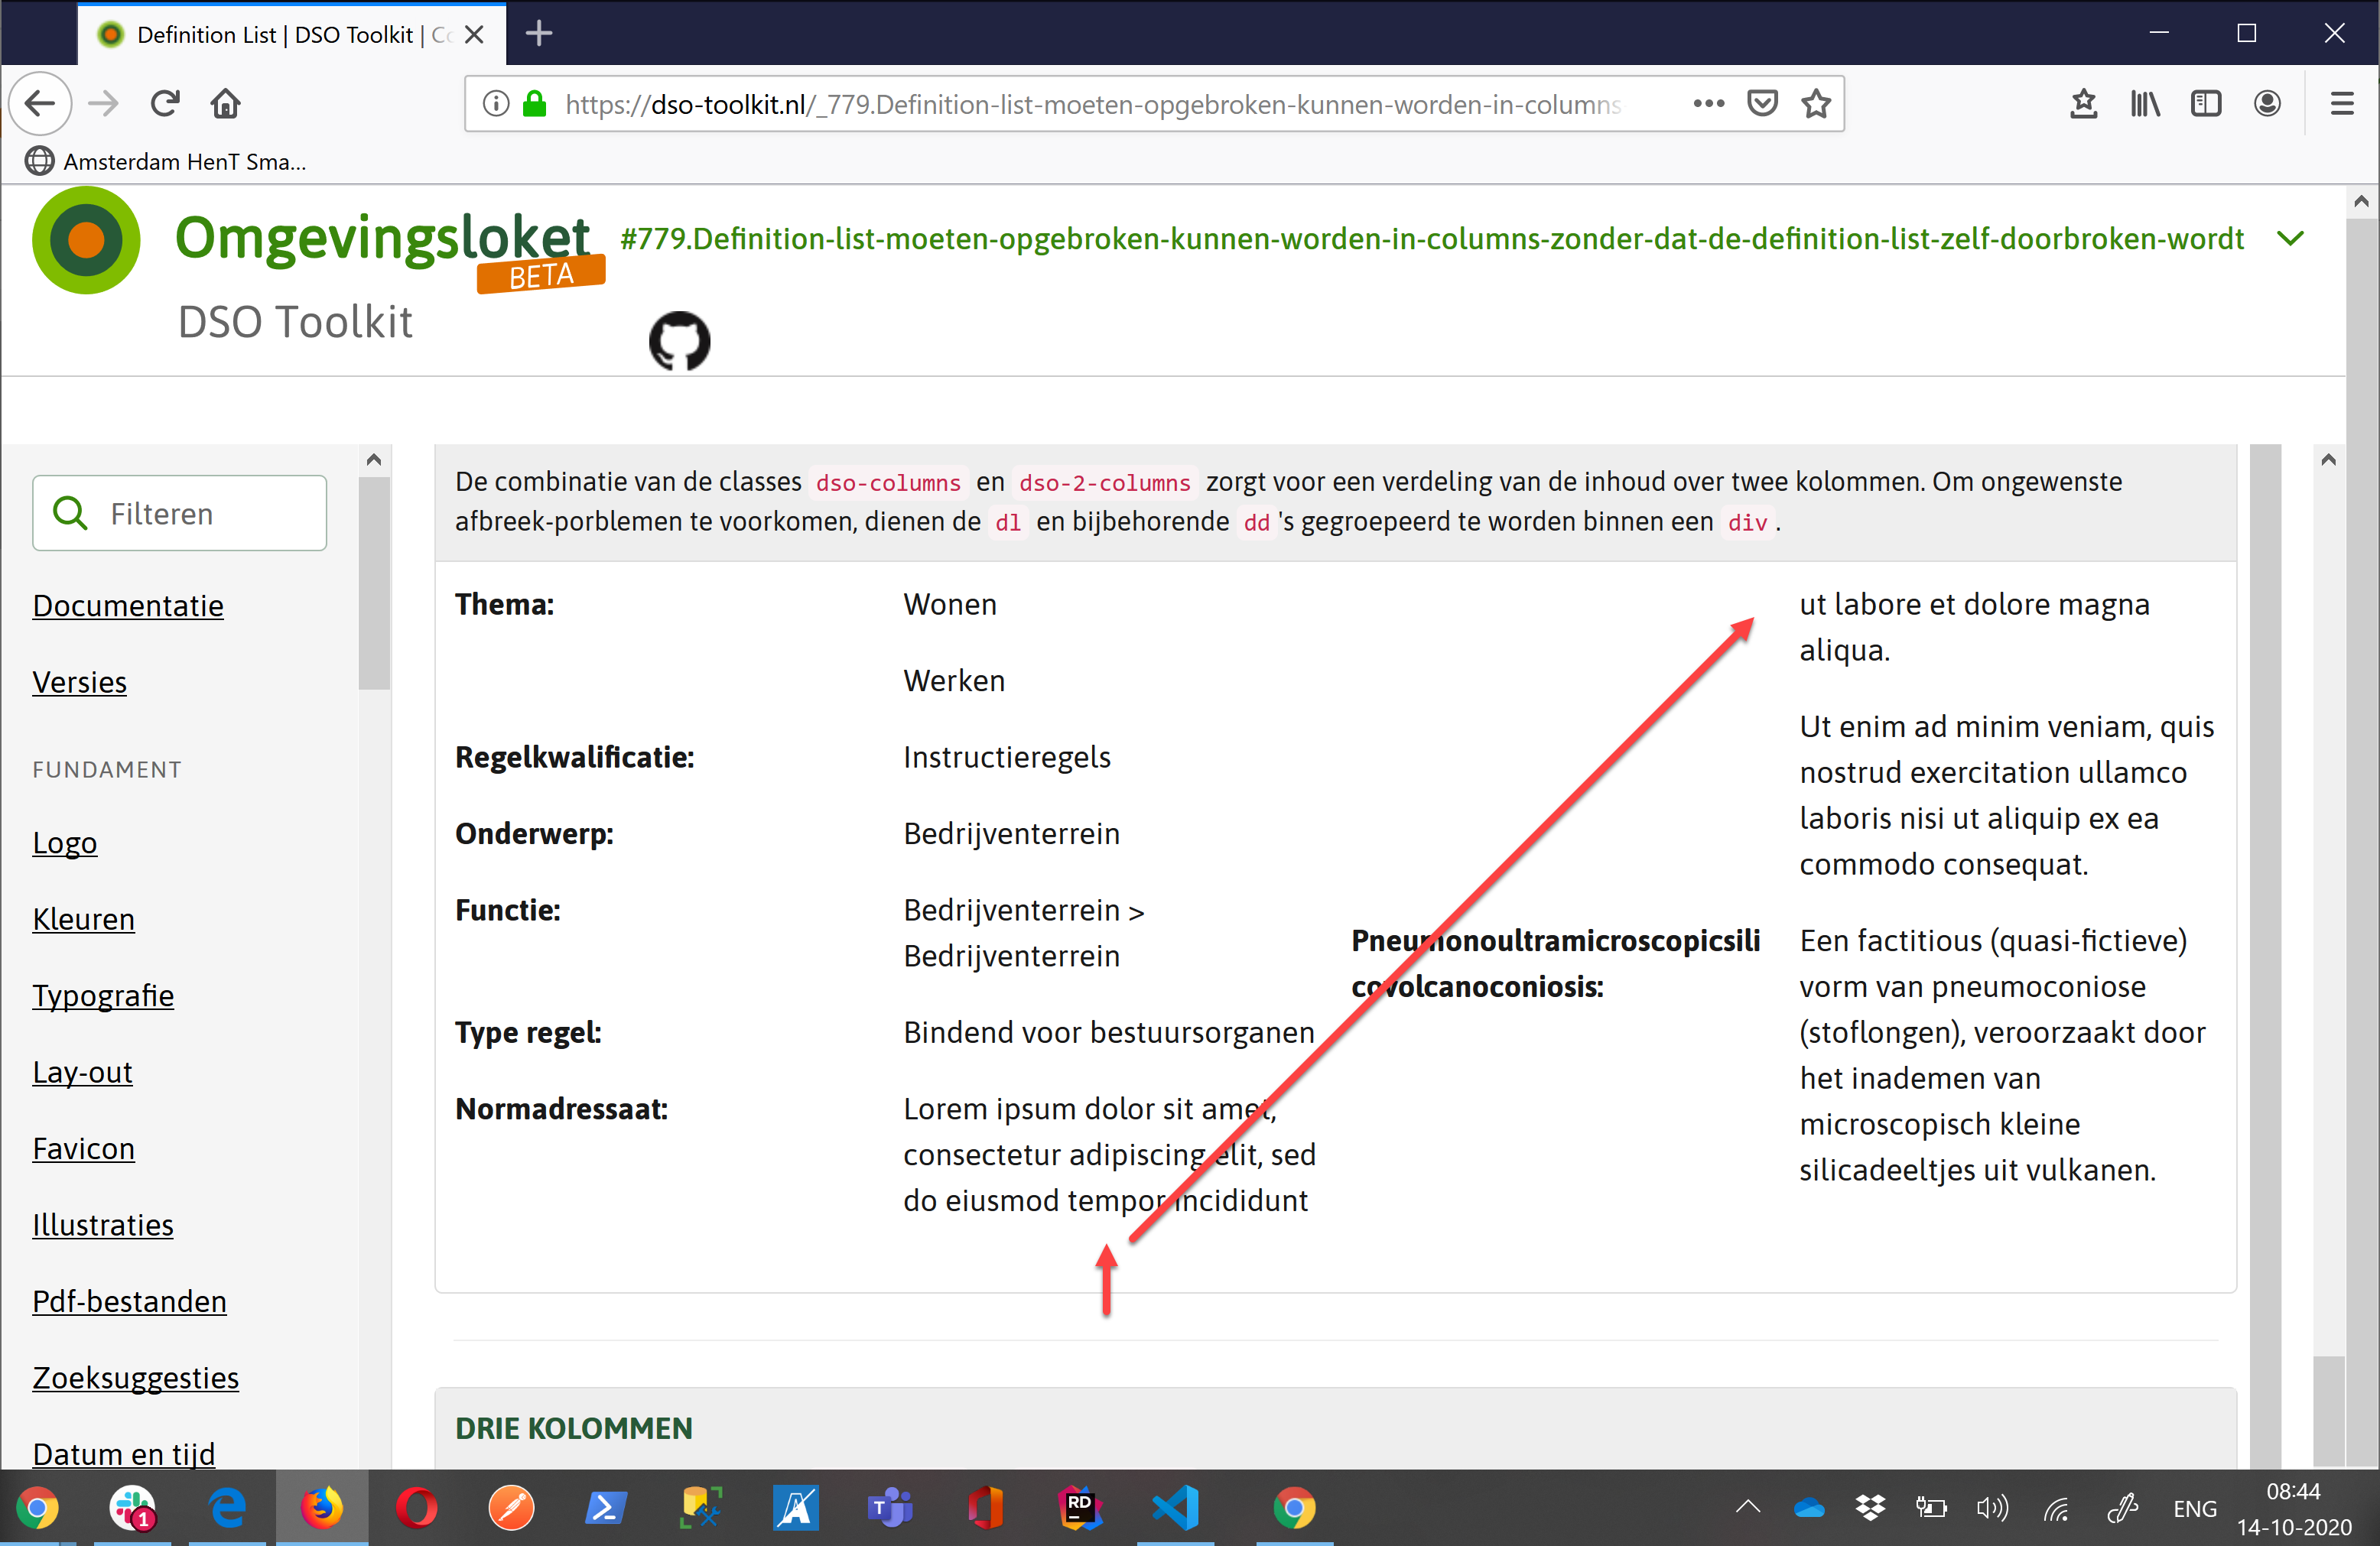Open the Firefox hamburger menu
The width and height of the screenshot is (2380, 1546).
click(2340, 103)
